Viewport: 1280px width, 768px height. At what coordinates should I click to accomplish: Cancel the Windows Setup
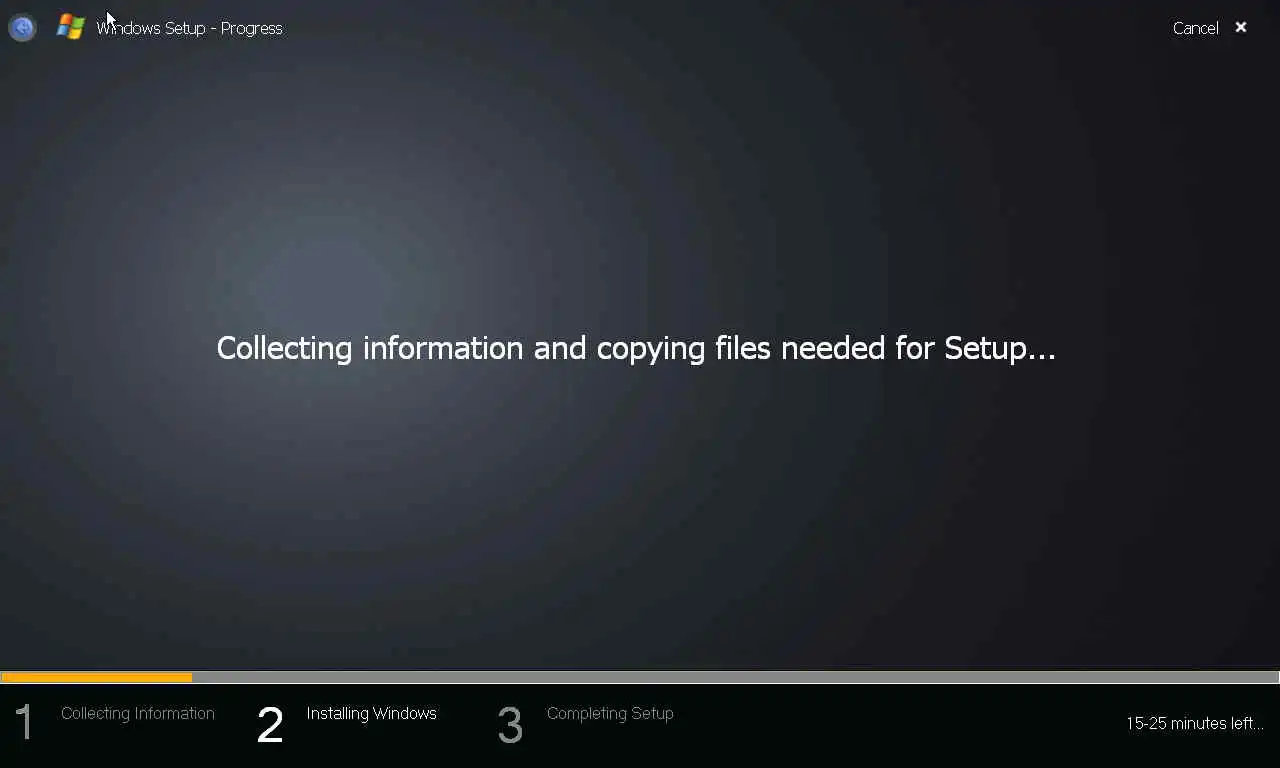1195,28
